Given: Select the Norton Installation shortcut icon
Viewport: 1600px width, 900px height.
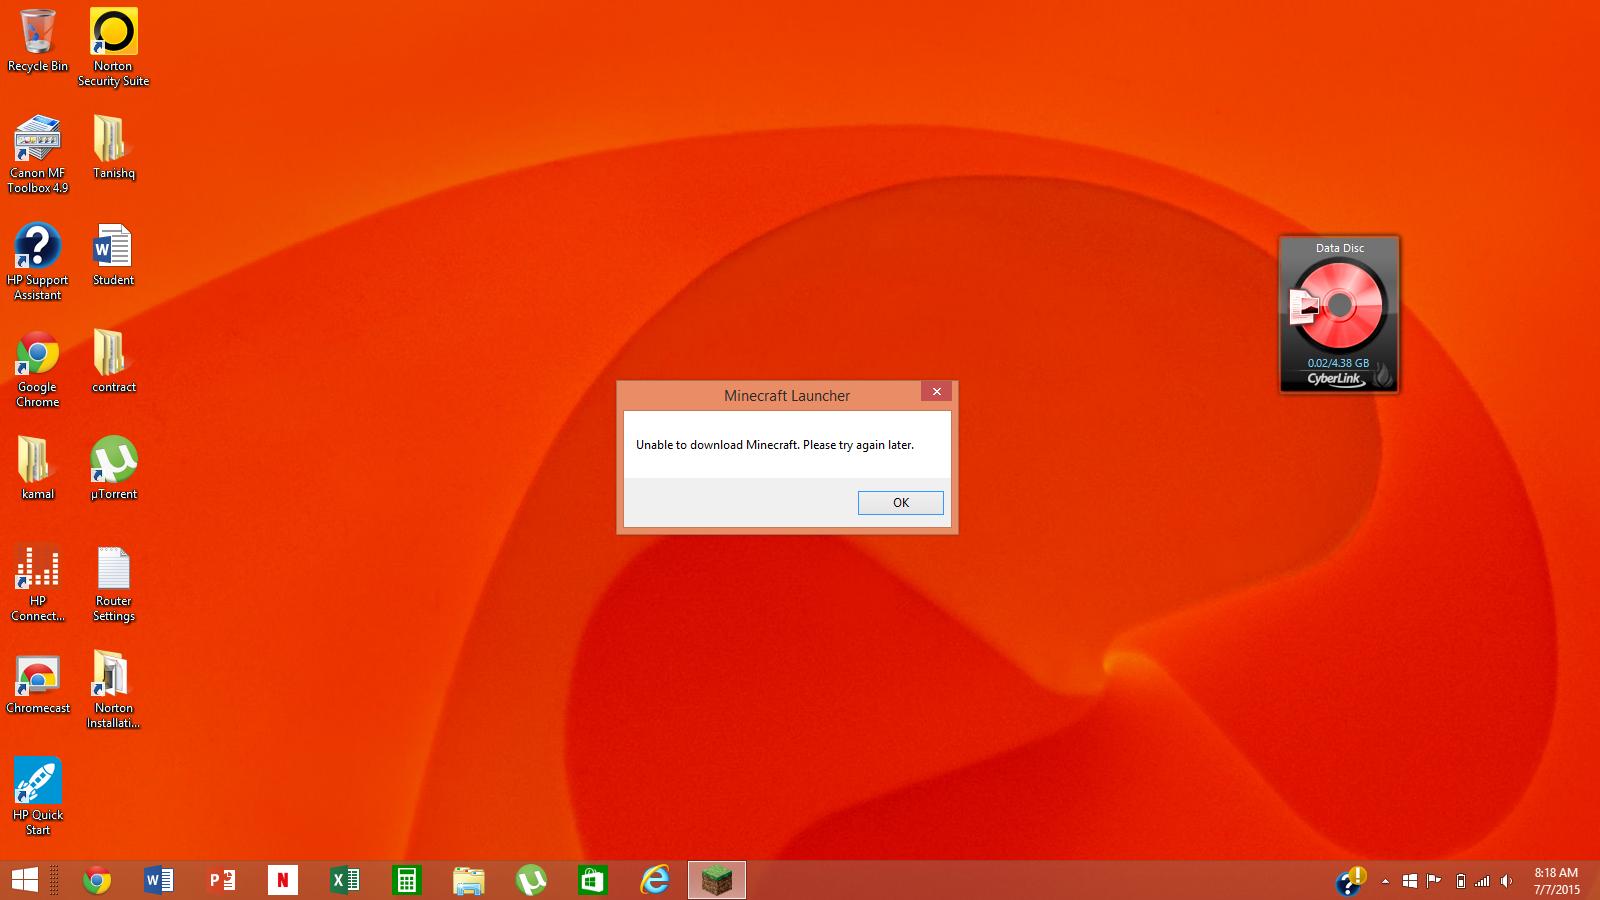Looking at the screenshot, I should click(113, 690).
